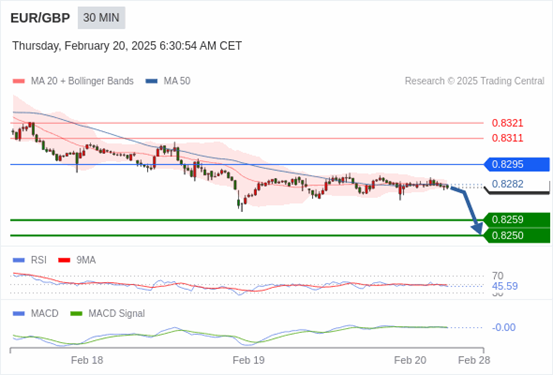Click the MA 50 legend label
The height and width of the screenshot is (375, 553).
coord(177,81)
